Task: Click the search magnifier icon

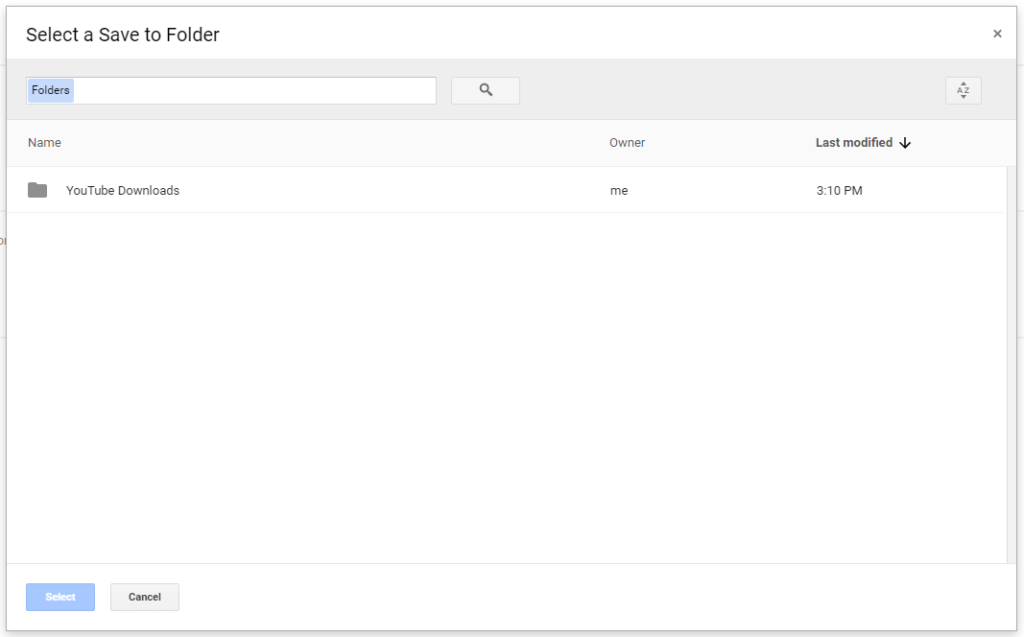Action: 485,90
